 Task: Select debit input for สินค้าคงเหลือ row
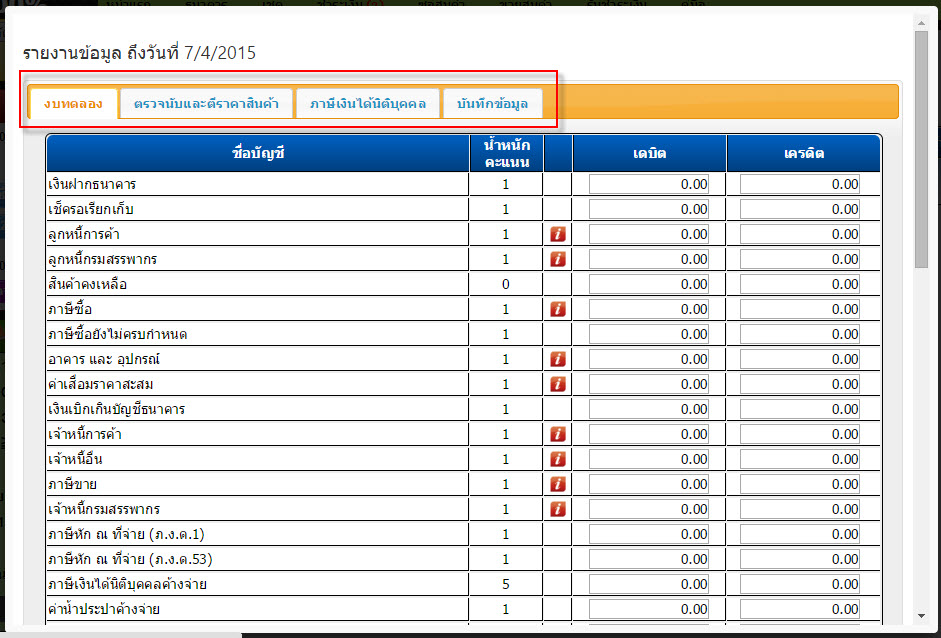[649, 284]
